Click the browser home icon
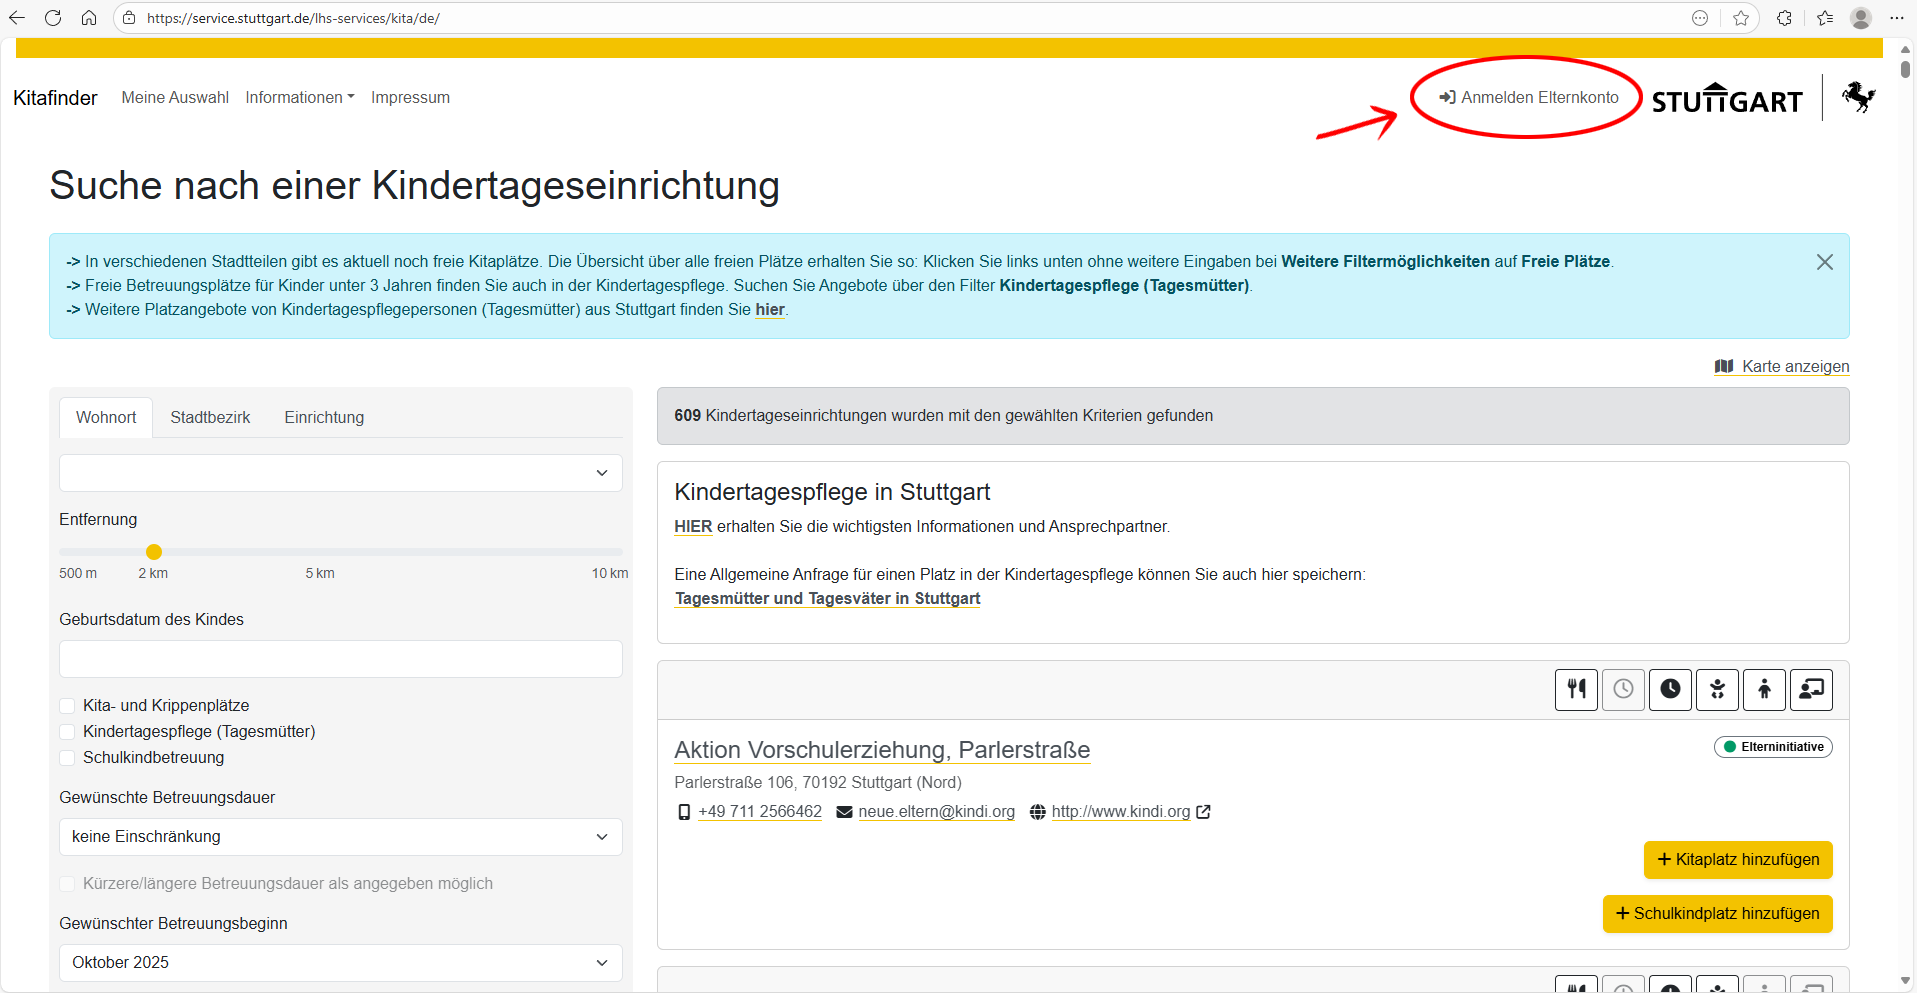 click(89, 18)
